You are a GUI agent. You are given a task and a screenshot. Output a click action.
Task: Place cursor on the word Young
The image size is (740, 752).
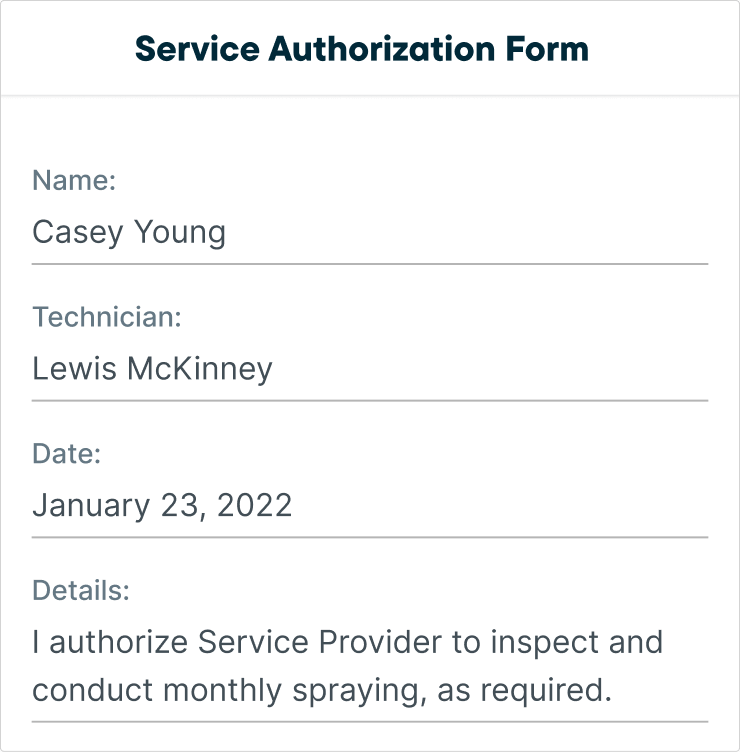(x=179, y=233)
